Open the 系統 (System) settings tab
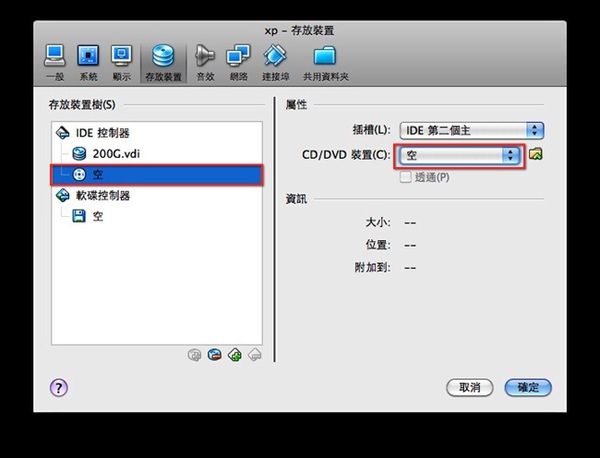600x458 pixels. point(88,63)
